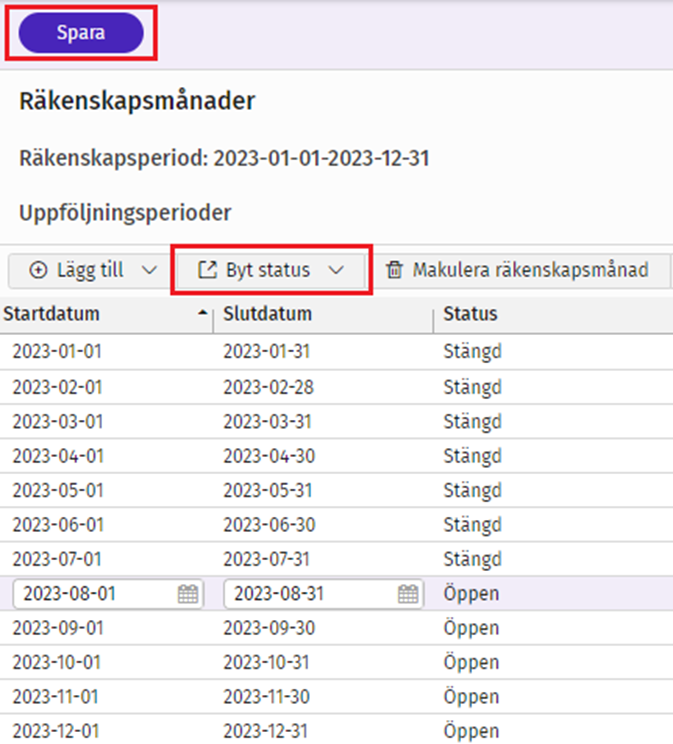Image resolution: width=673 pixels, height=744 pixels.
Task: Click end date 2023-12-31
Action: pos(266,731)
